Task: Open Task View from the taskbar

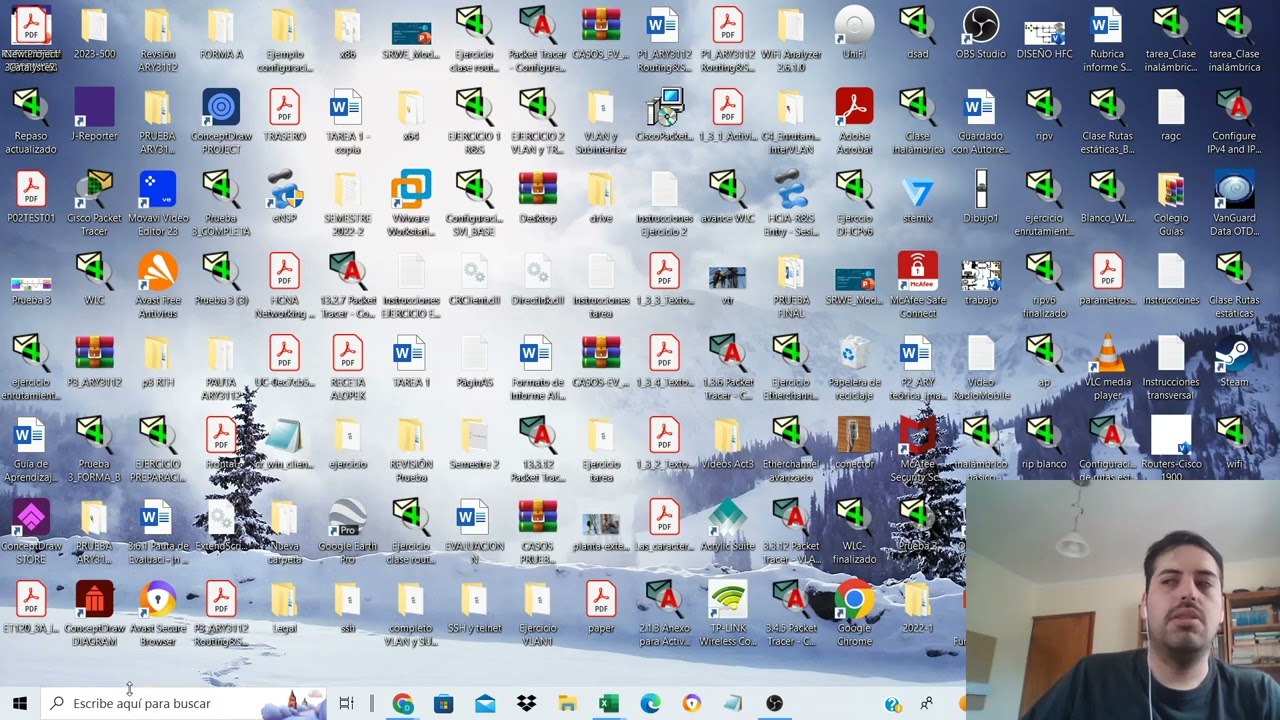Action: pyautogui.click(x=347, y=703)
